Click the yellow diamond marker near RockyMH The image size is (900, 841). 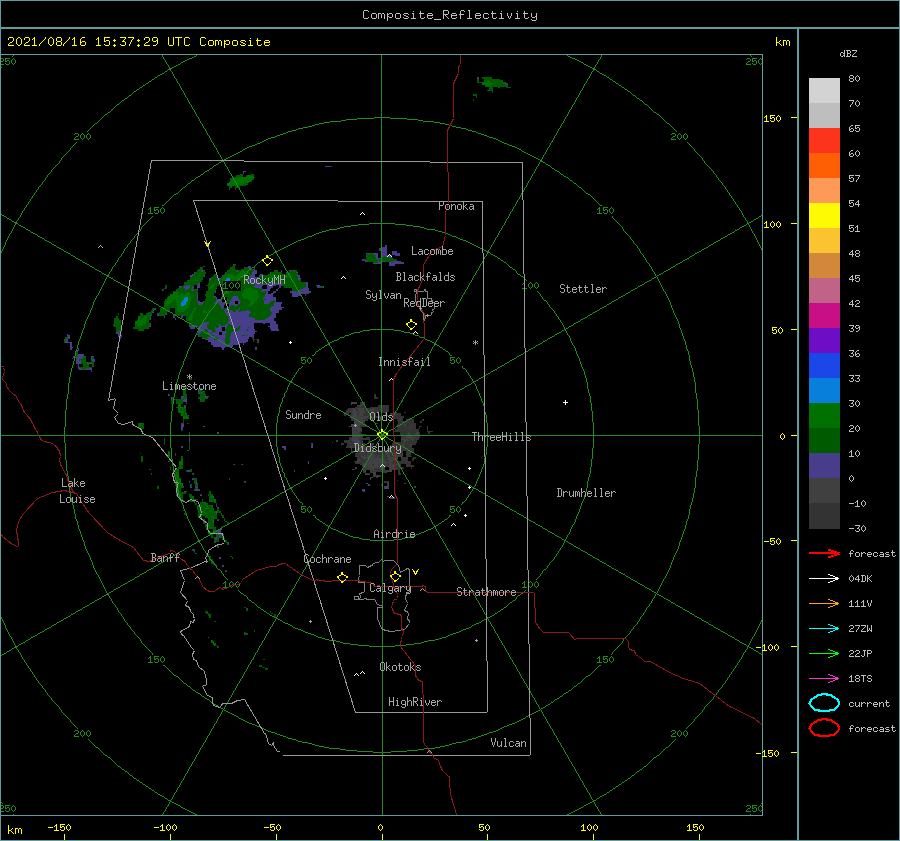[267, 261]
